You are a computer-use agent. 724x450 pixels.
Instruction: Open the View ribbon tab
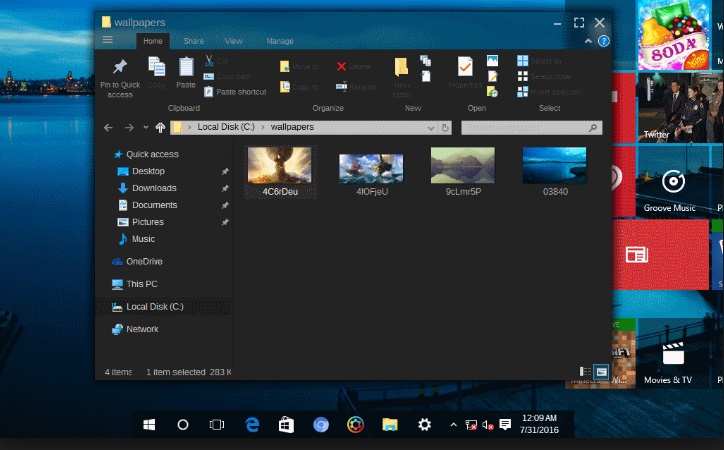(233, 41)
